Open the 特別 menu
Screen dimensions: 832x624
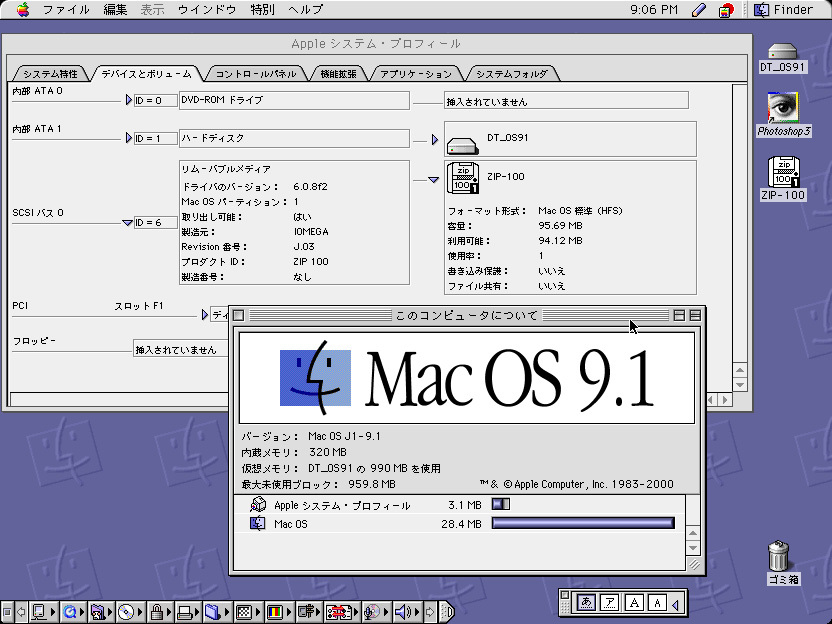click(x=262, y=10)
